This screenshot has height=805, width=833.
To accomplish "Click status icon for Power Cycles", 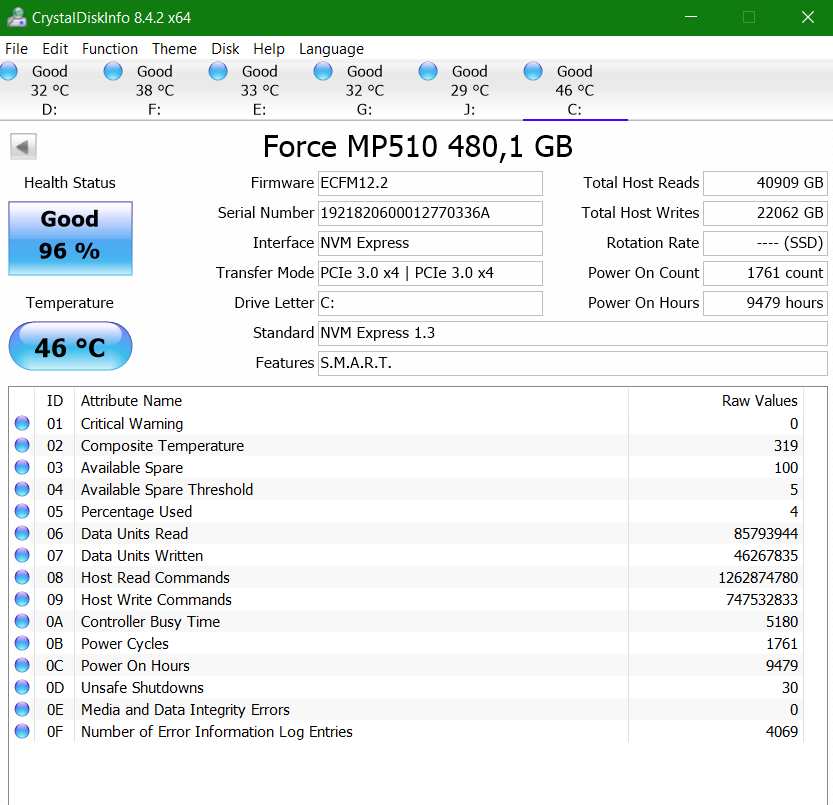I will pyautogui.click(x=22, y=643).
